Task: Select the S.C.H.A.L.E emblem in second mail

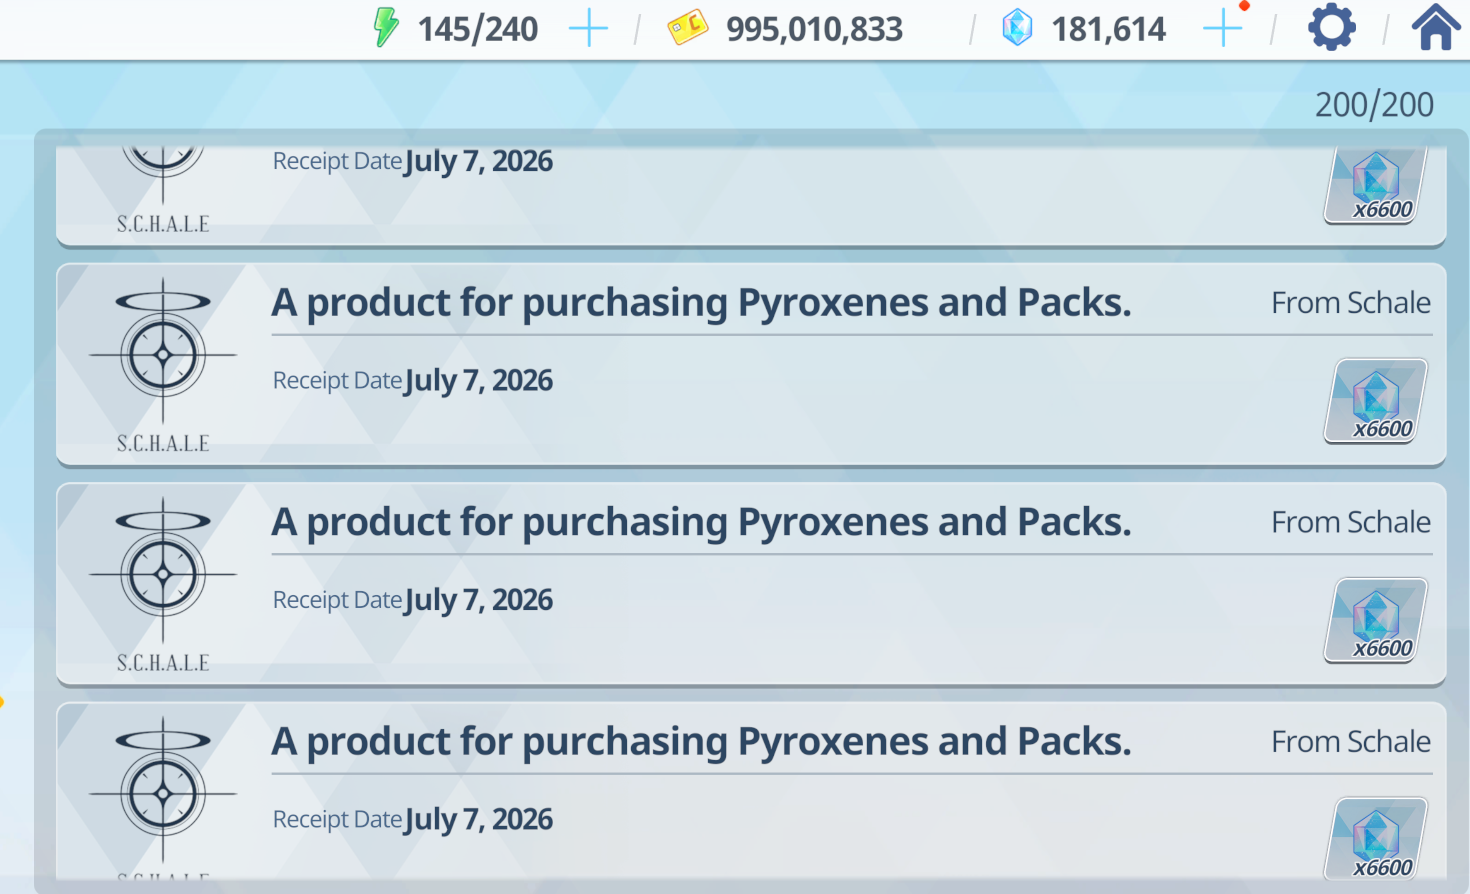Action: [x=163, y=366]
